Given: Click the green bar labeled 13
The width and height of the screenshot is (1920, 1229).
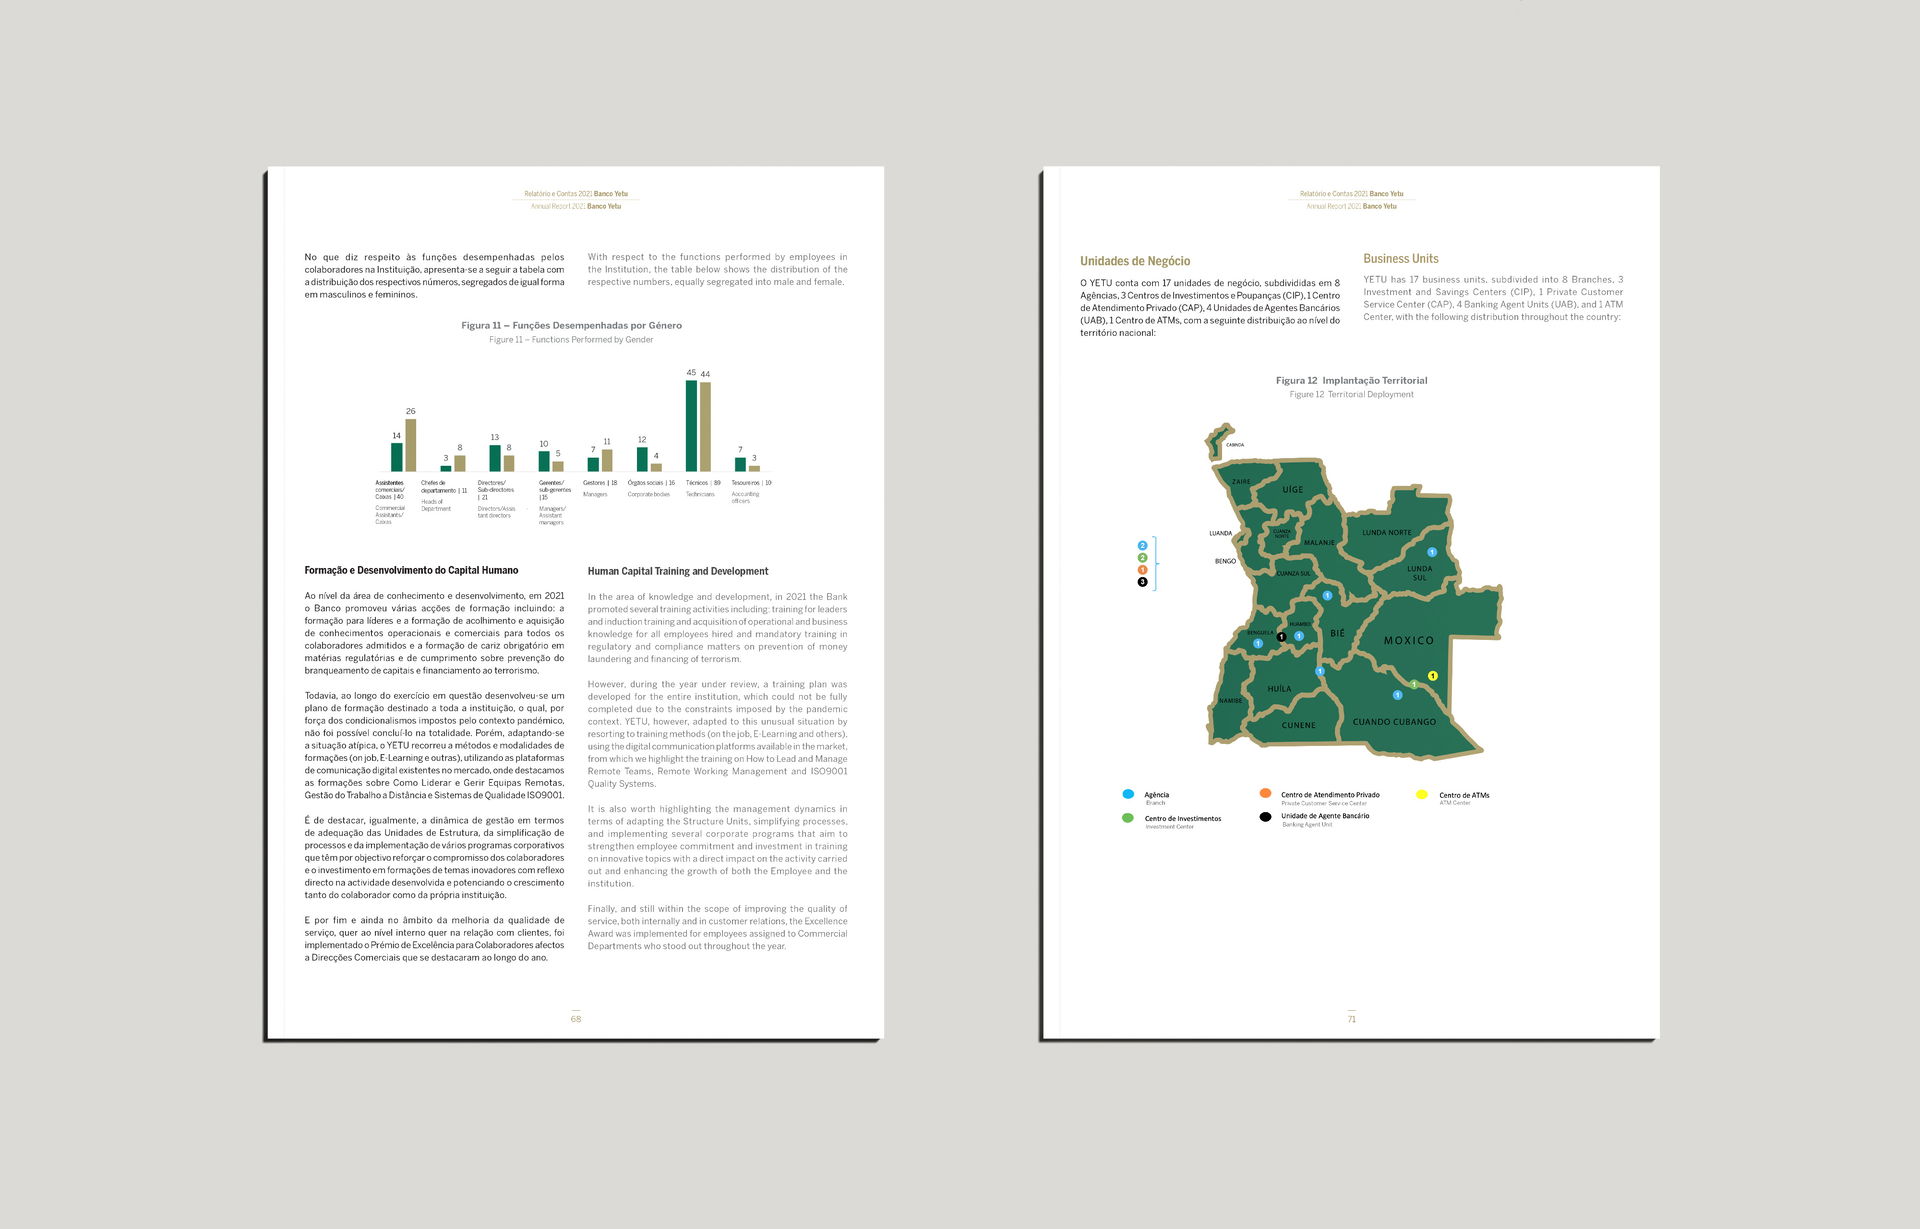Looking at the screenshot, I should click(494, 458).
